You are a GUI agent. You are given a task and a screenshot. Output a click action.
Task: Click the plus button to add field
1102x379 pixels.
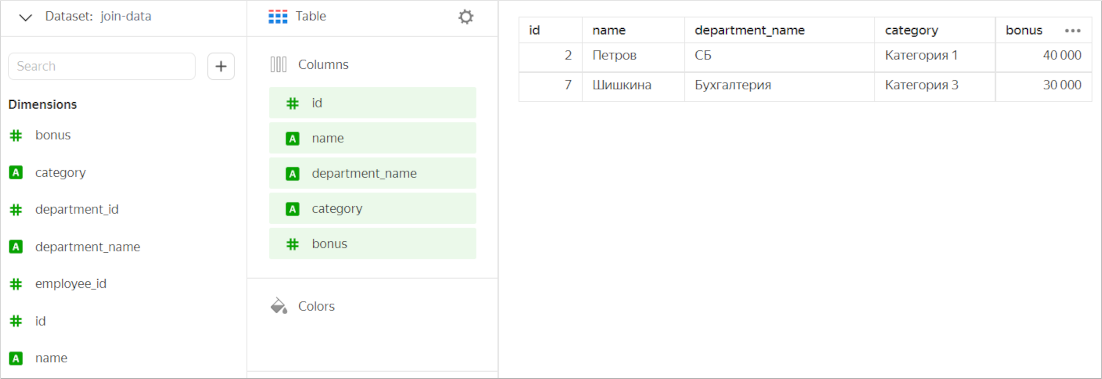[221, 66]
